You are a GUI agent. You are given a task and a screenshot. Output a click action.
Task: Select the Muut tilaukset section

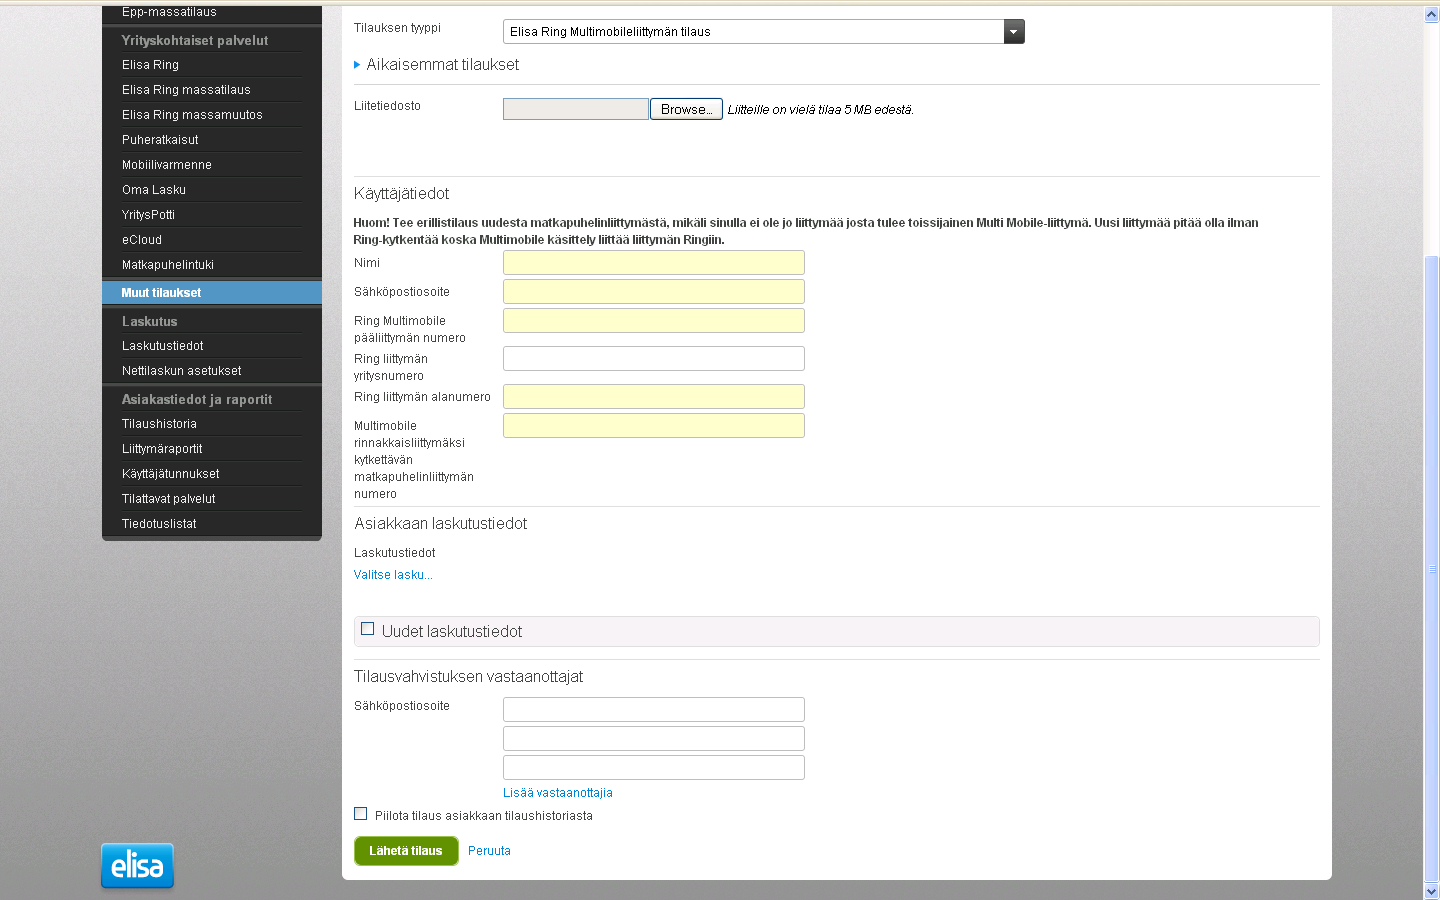212,293
